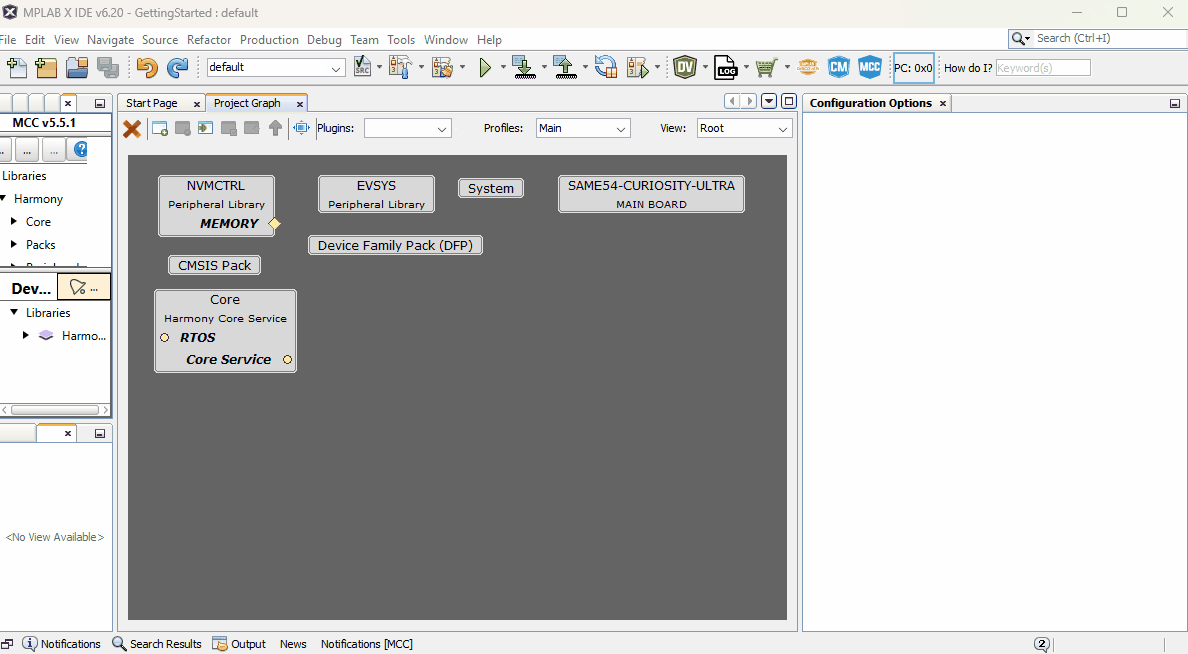The height and width of the screenshot is (654, 1188).
Task: Click the Debug Project icon
Action: pyautogui.click(x=639, y=67)
